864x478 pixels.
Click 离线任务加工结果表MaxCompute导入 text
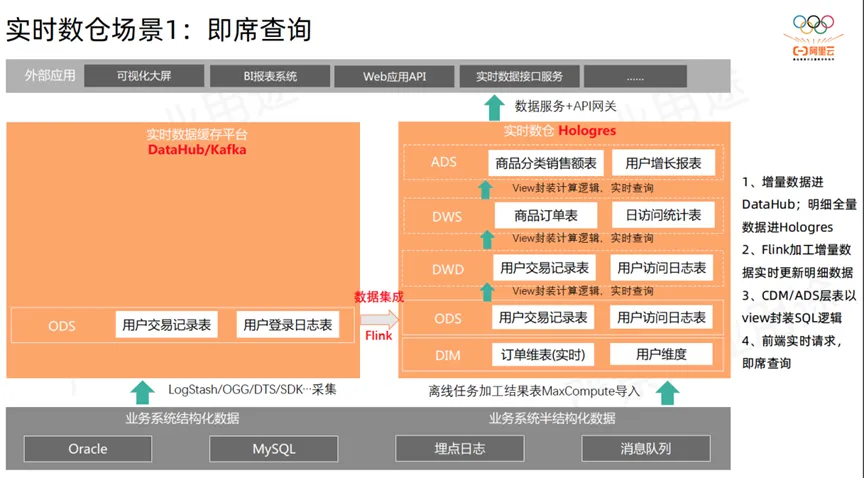tap(534, 391)
